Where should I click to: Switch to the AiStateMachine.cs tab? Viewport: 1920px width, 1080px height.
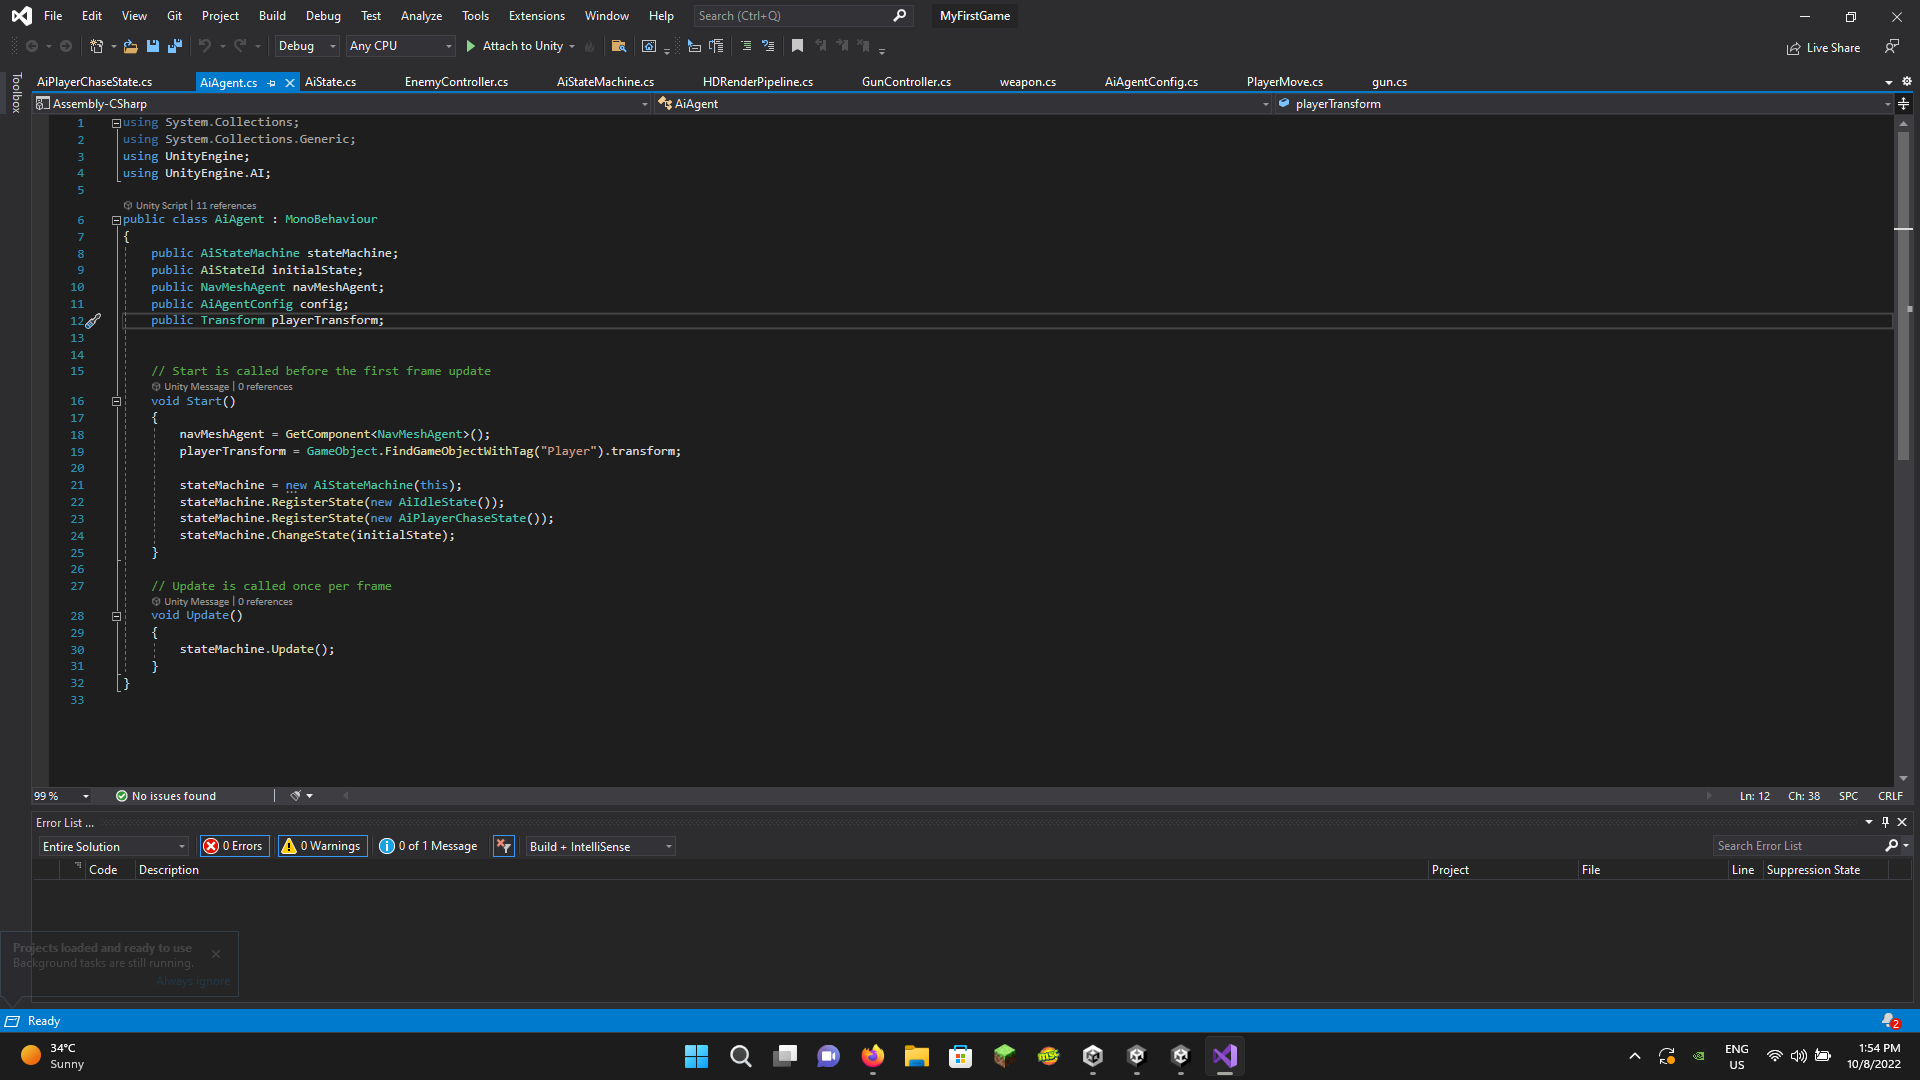pyautogui.click(x=605, y=82)
